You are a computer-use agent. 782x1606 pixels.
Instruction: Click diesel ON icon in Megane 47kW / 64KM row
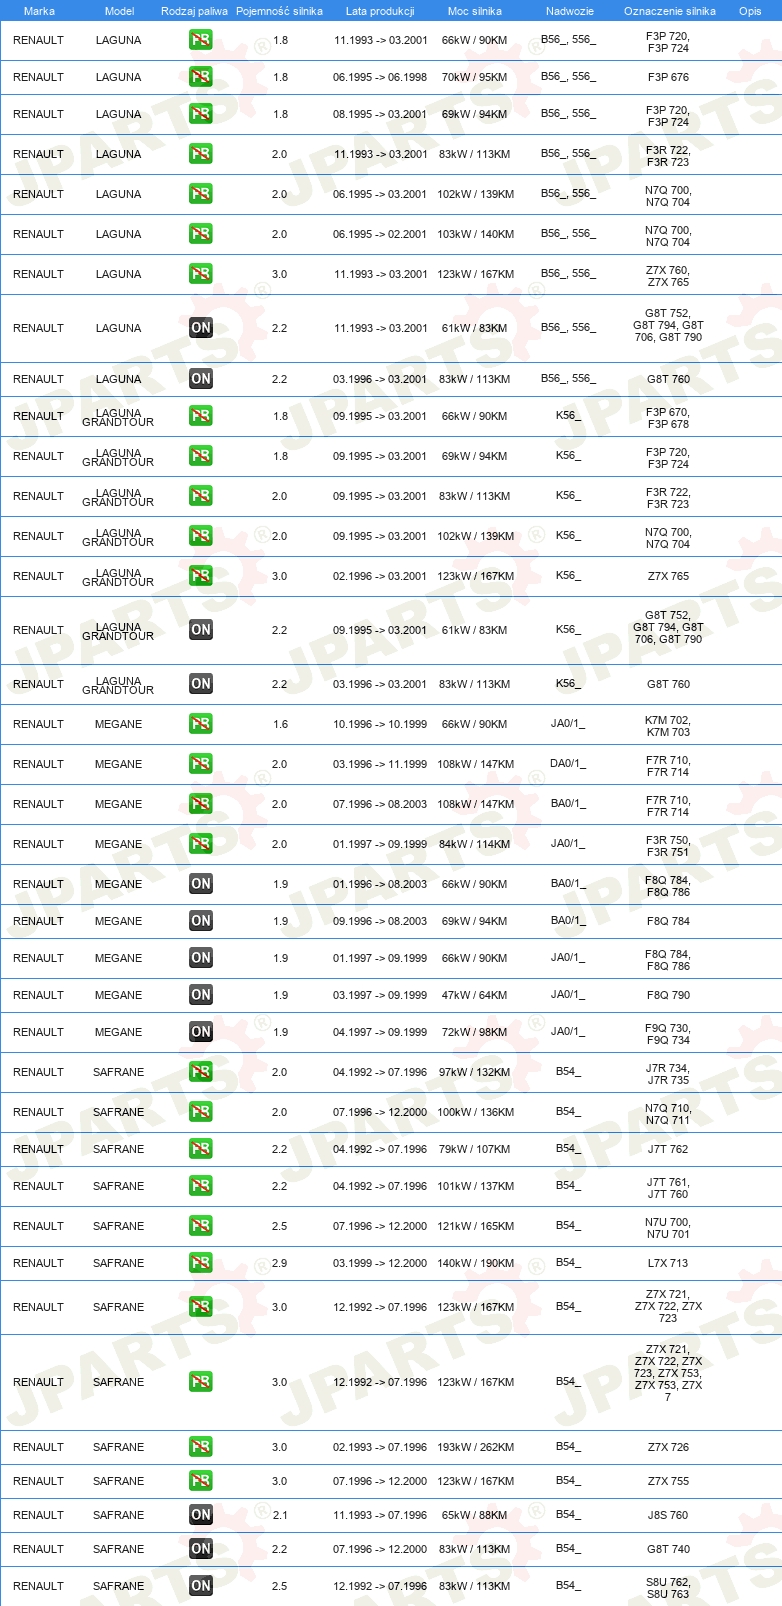click(x=201, y=995)
